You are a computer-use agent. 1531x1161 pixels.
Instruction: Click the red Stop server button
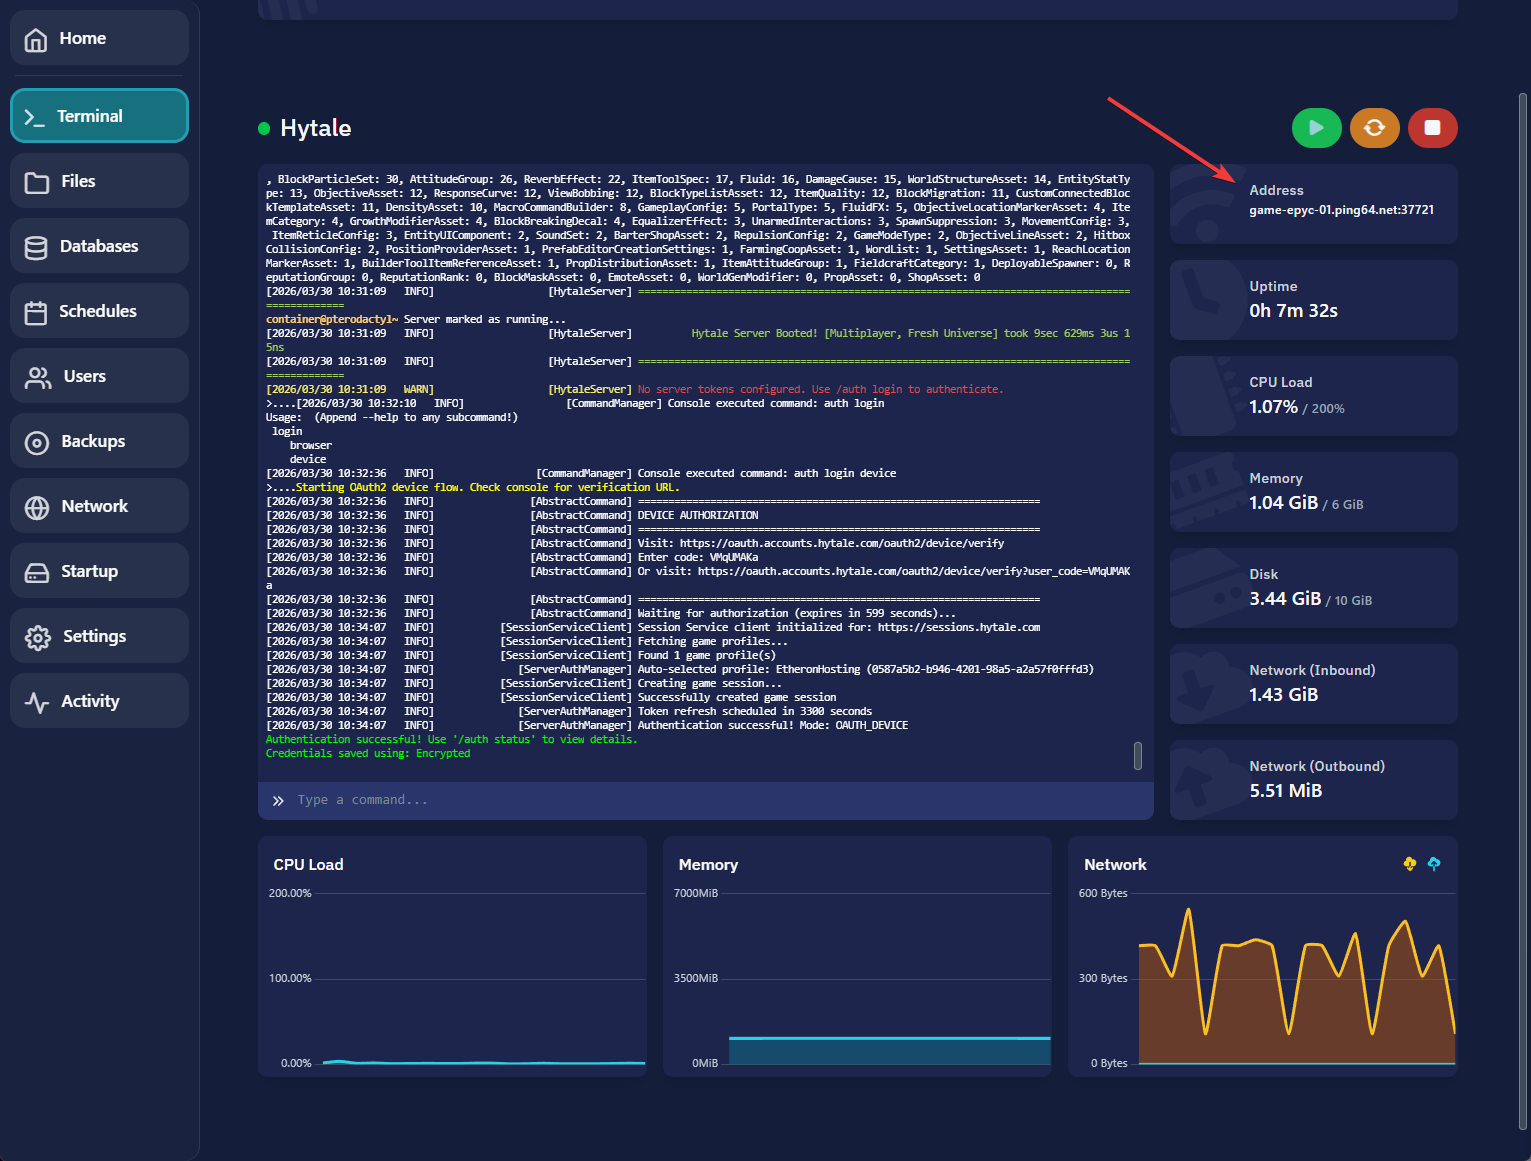click(x=1432, y=128)
